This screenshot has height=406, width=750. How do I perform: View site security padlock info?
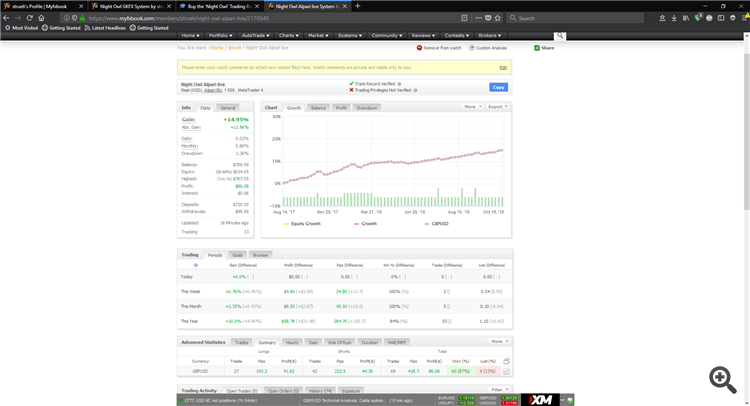pos(82,18)
